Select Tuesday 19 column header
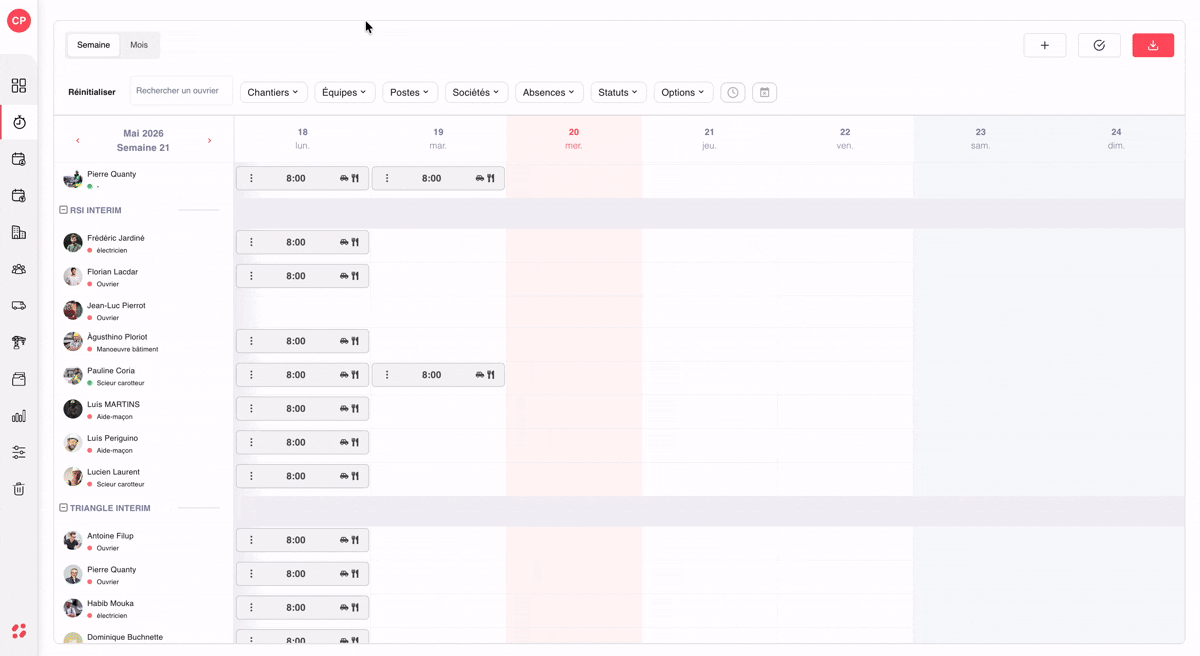Screen dimensions: 1200x656 [x=438, y=139]
